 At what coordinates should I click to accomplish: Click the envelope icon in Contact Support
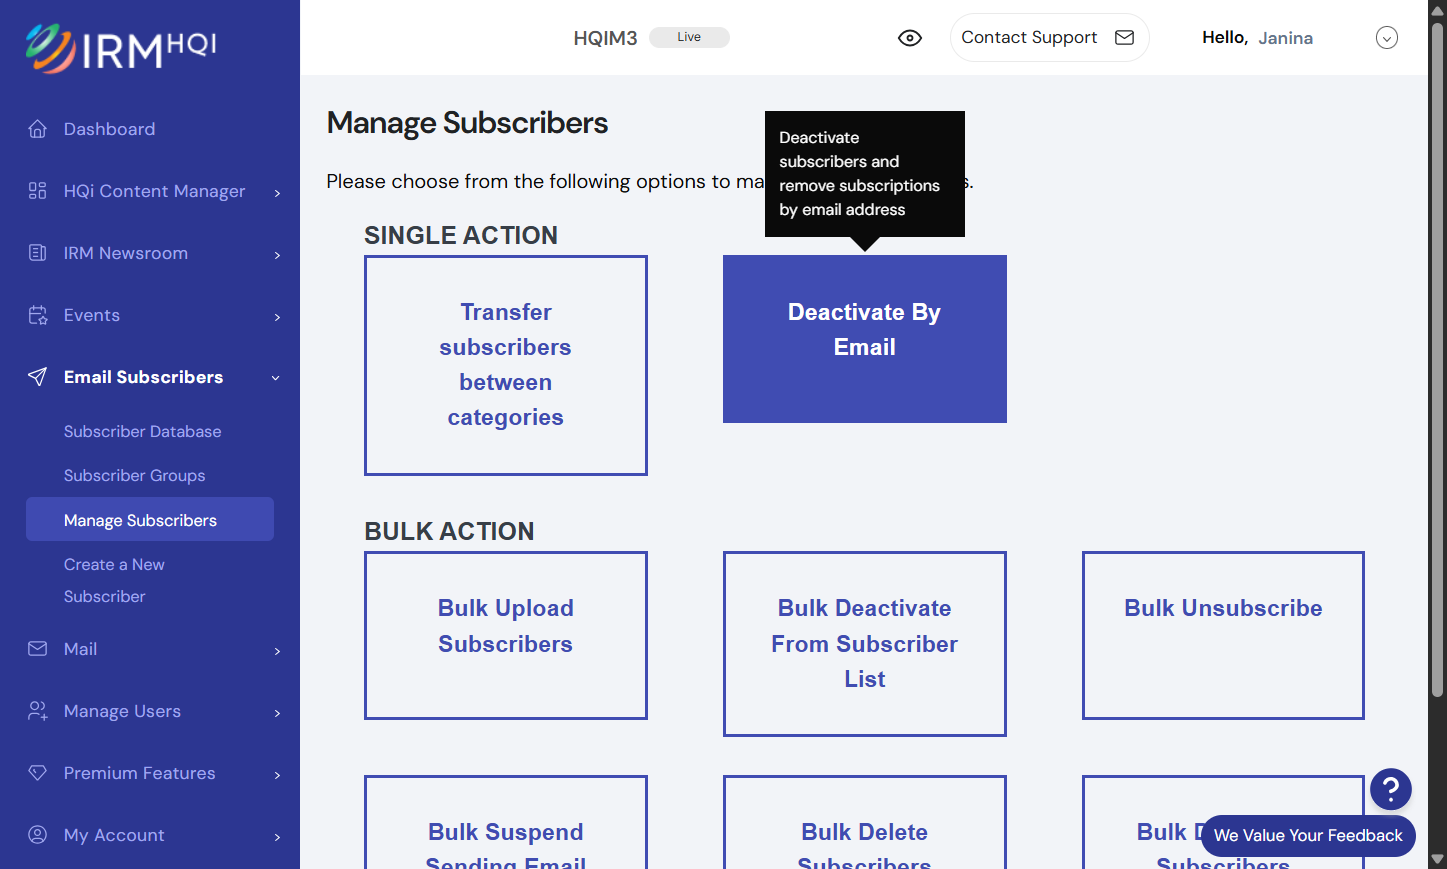1125,38
